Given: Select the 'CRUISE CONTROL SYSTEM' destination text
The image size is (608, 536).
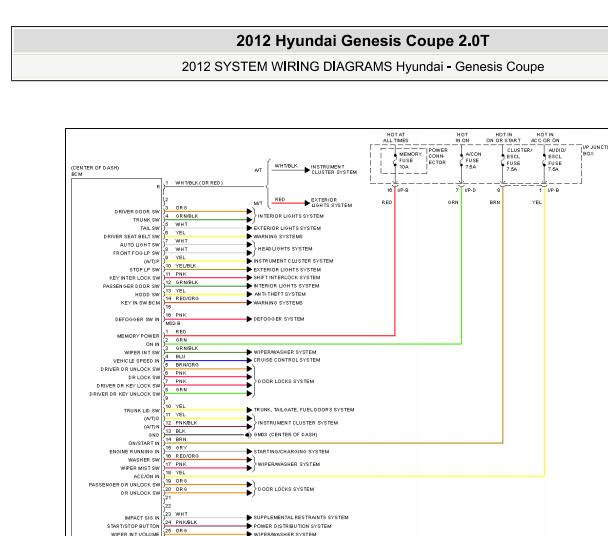Looking at the screenshot, I should pos(287,360).
